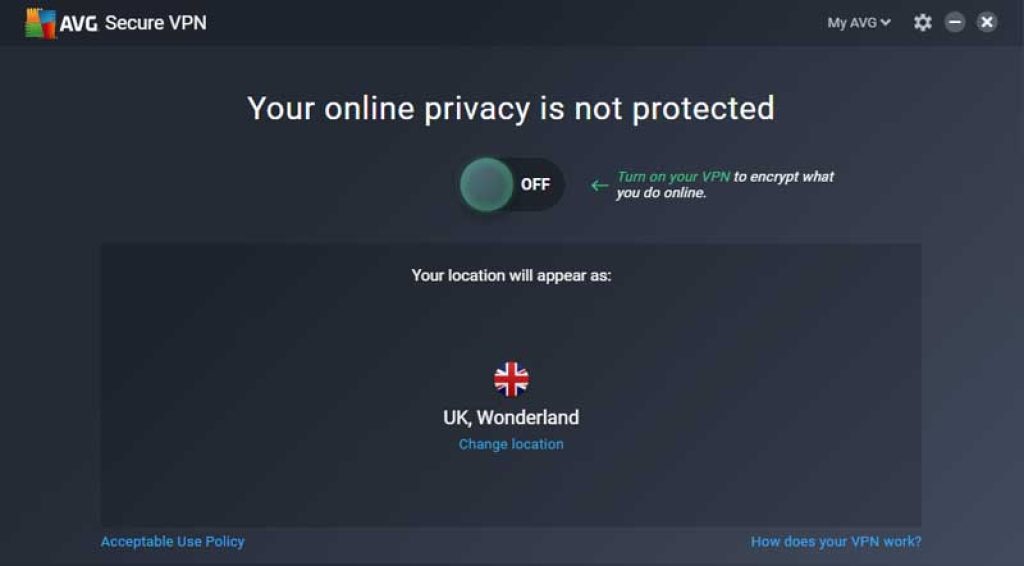Click the AVG colorful logo icon
Screen dimensions: 1024x566
(x=40, y=24)
